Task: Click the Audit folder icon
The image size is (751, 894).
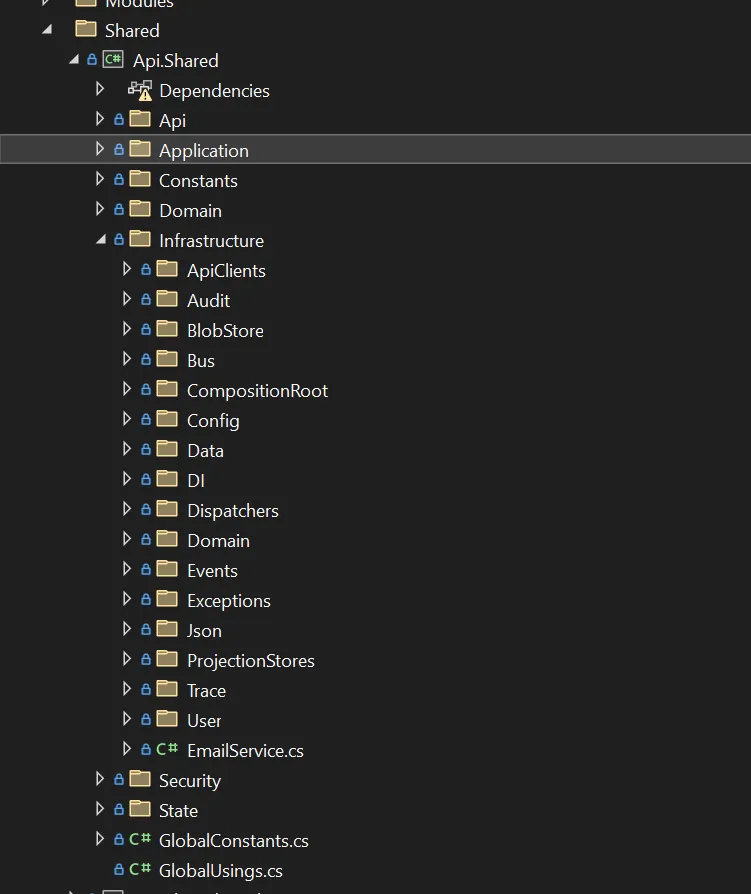Action: tap(167, 298)
